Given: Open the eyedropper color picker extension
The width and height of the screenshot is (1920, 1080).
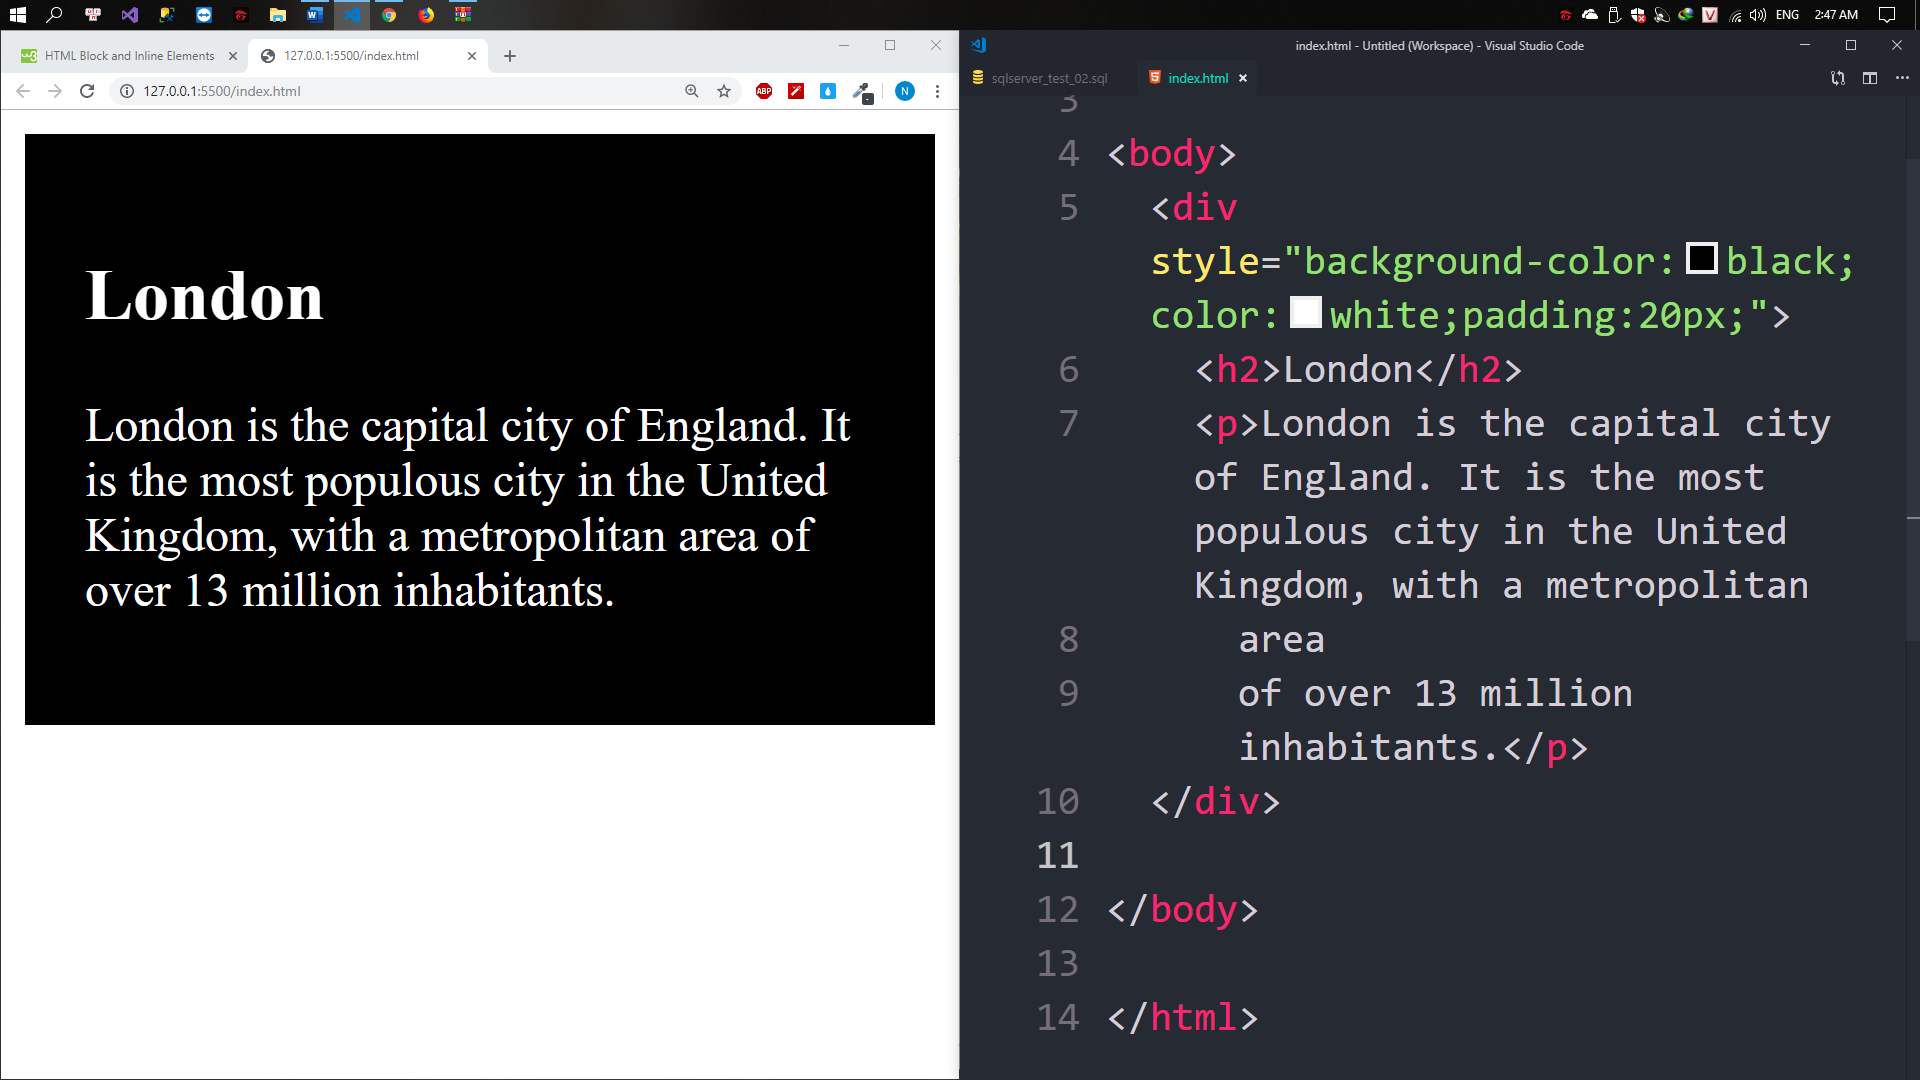Looking at the screenshot, I should [861, 91].
